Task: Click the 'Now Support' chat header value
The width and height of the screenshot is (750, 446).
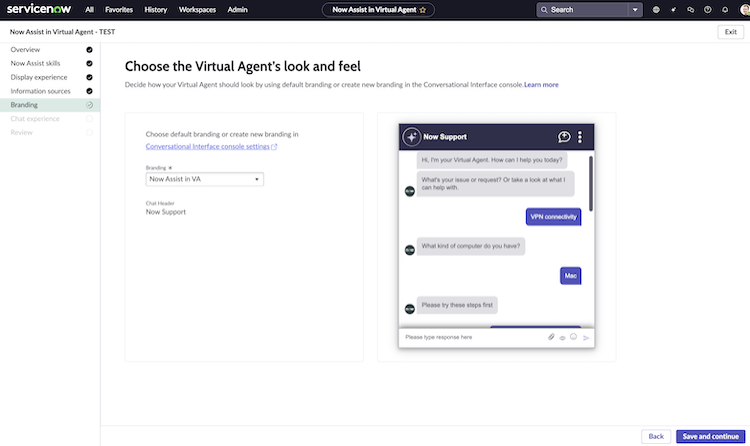Action: (165, 212)
